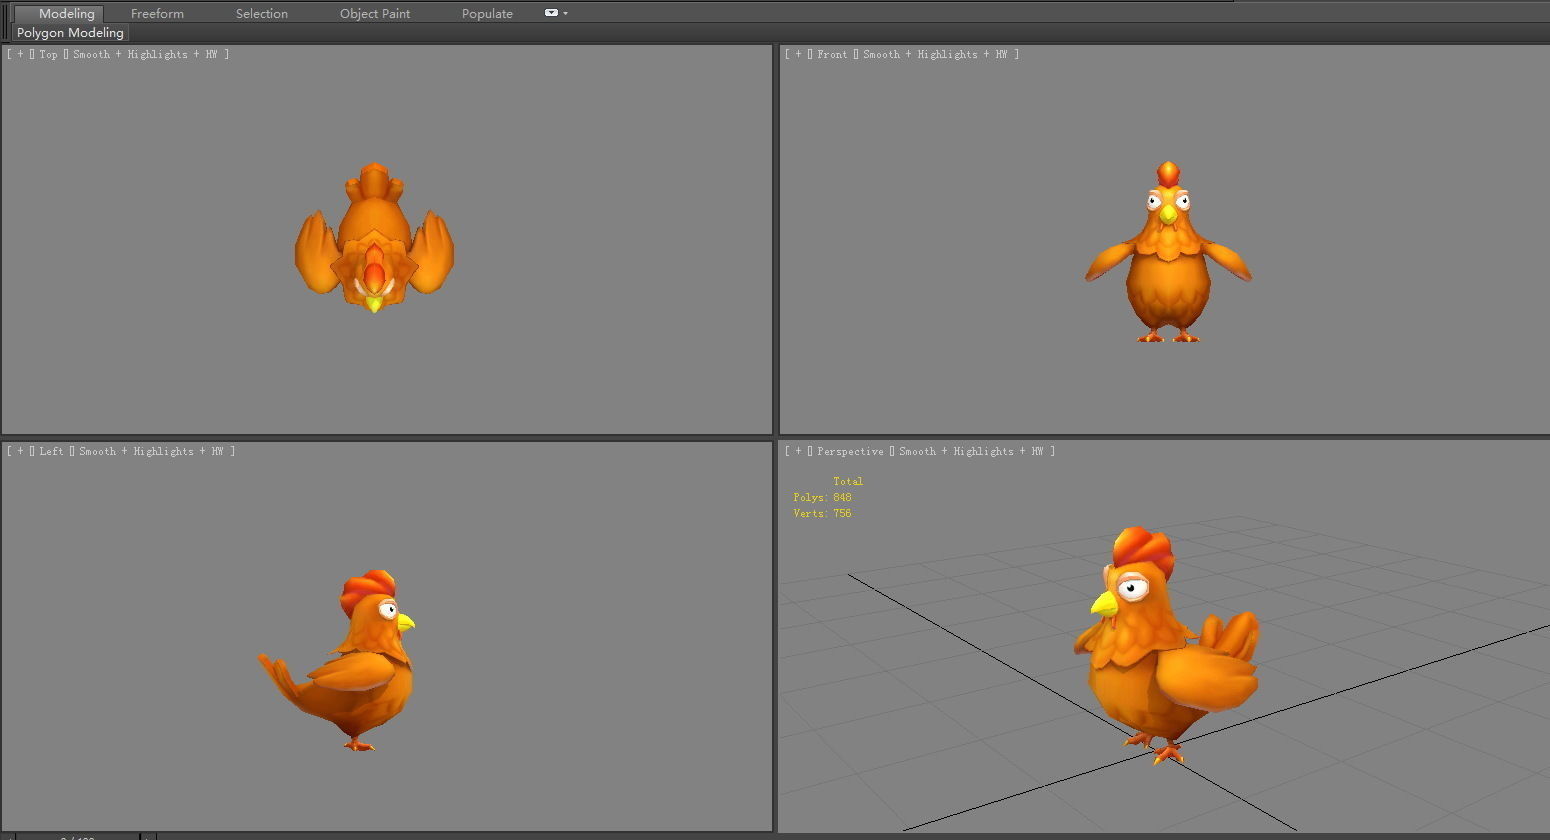
Task: Open the [+] menu in the Top viewport
Action: pos(20,54)
